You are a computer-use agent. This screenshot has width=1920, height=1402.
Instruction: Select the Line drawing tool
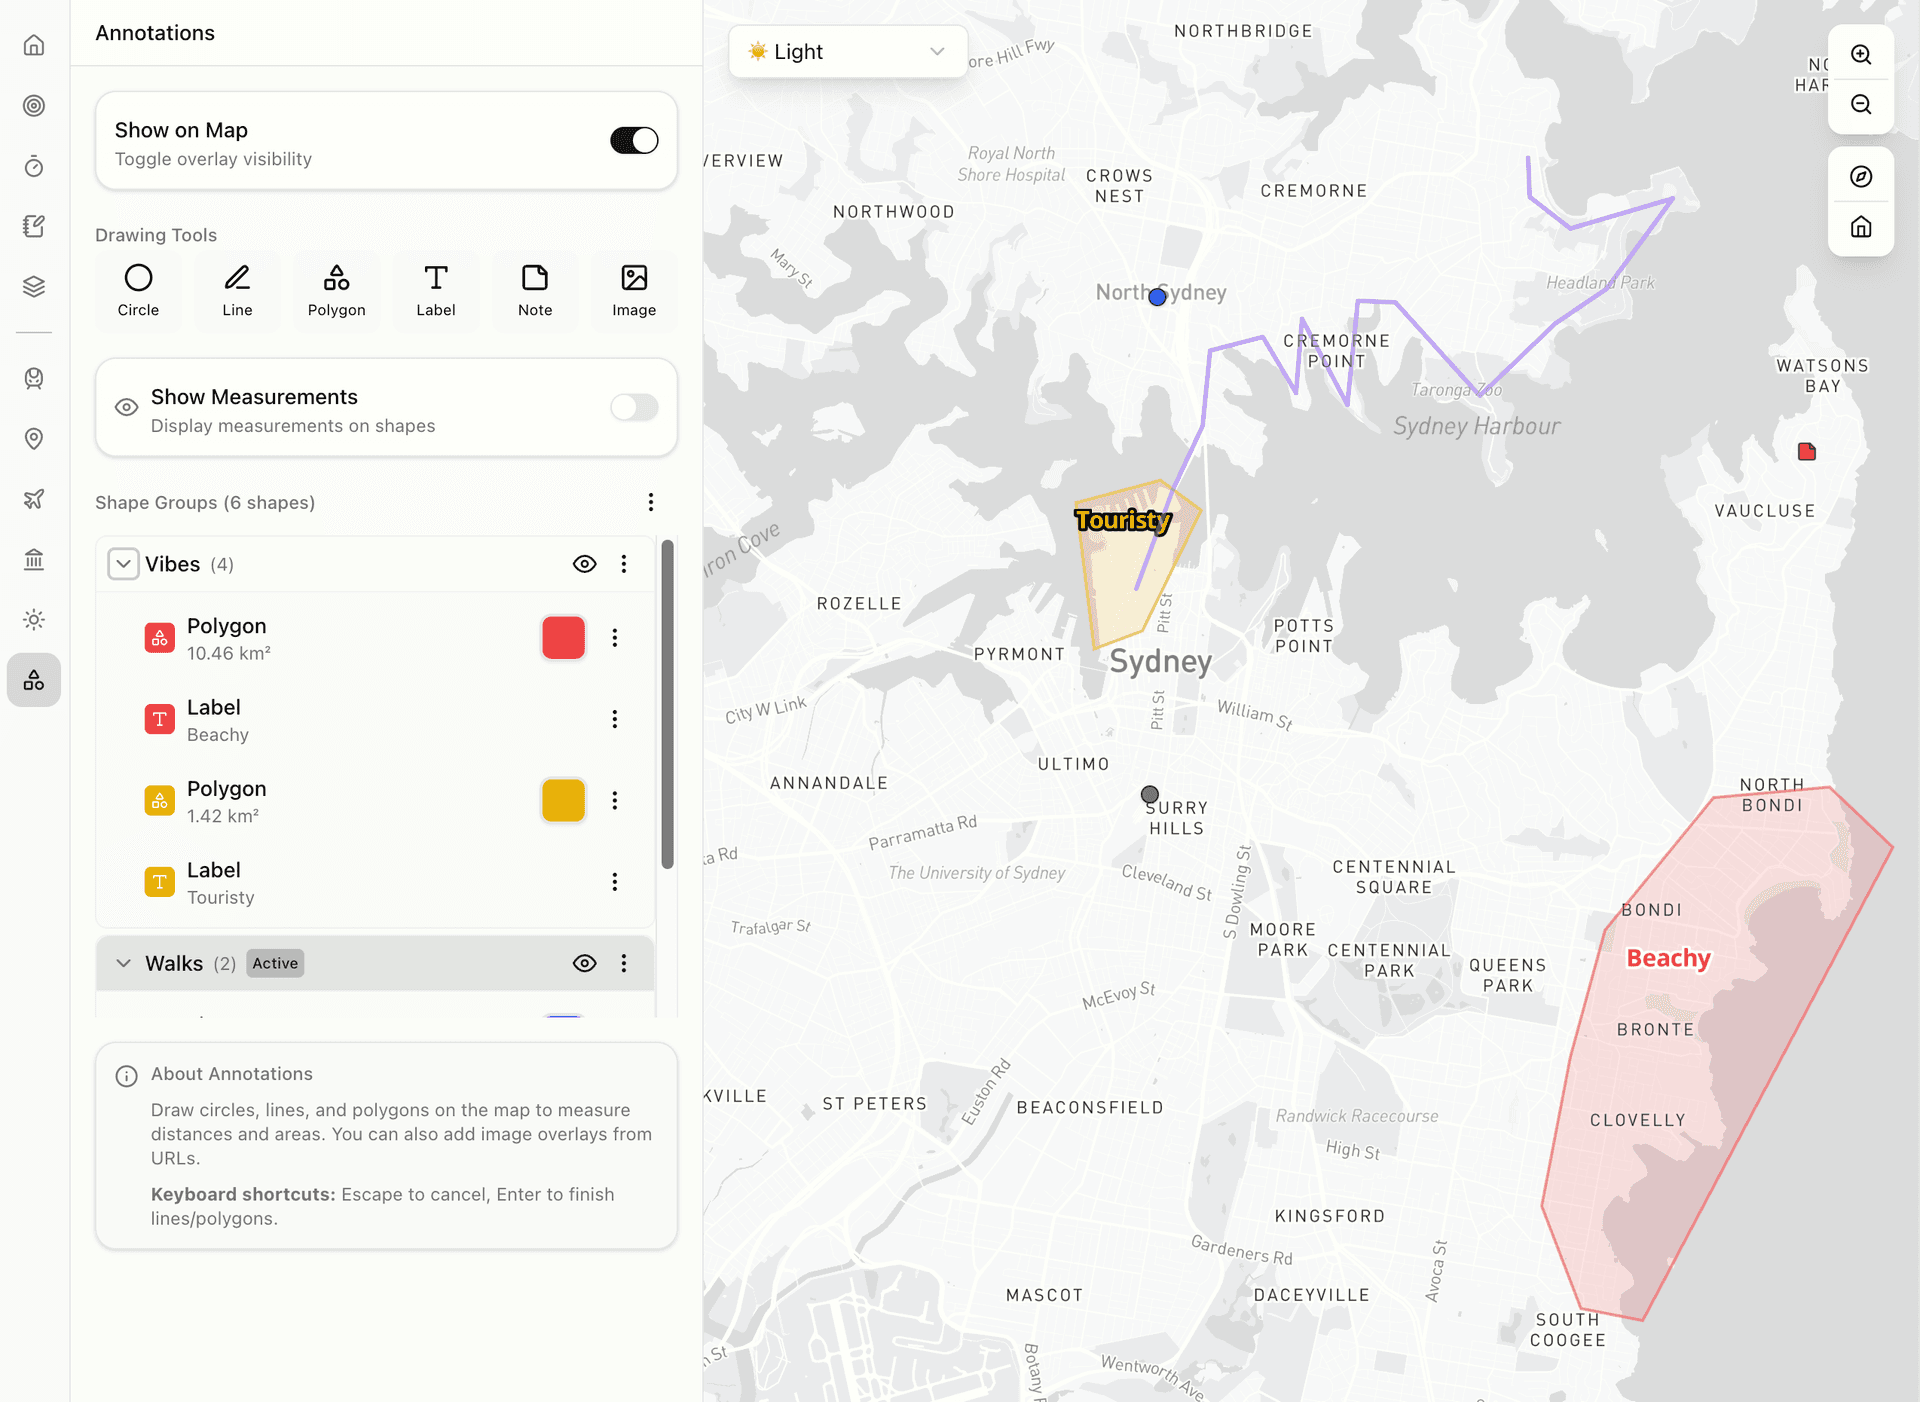coord(237,291)
